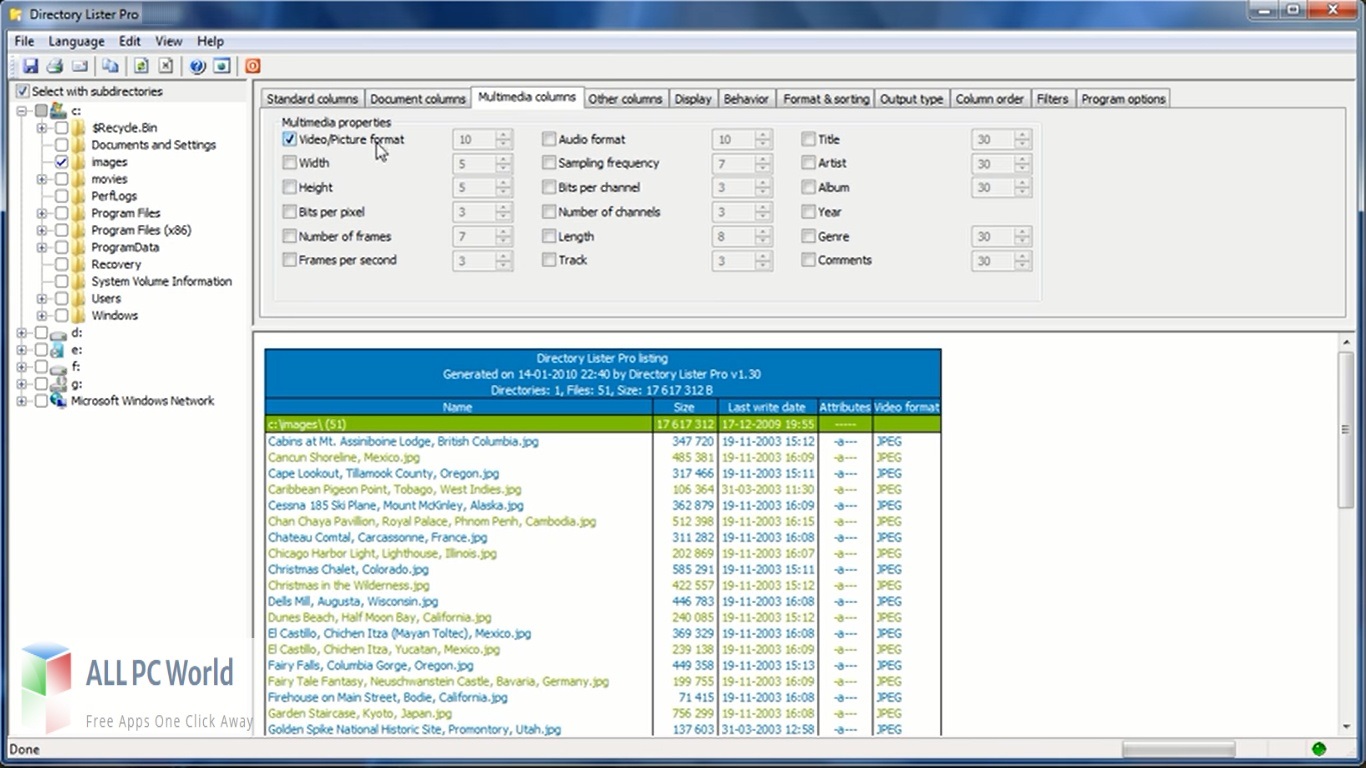Expand the Microsoft Windows Network node

pyautogui.click(x=22, y=401)
